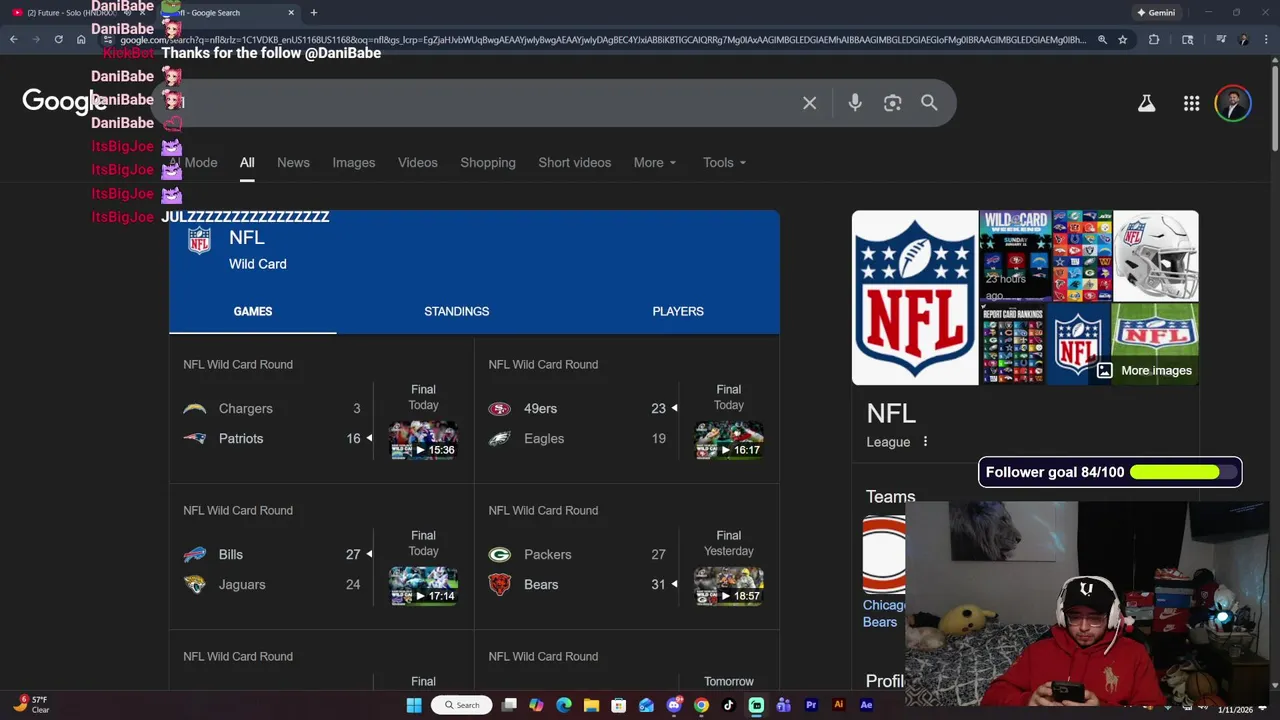Click the magnifier search button
1280x720 pixels.
[x=929, y=103]
